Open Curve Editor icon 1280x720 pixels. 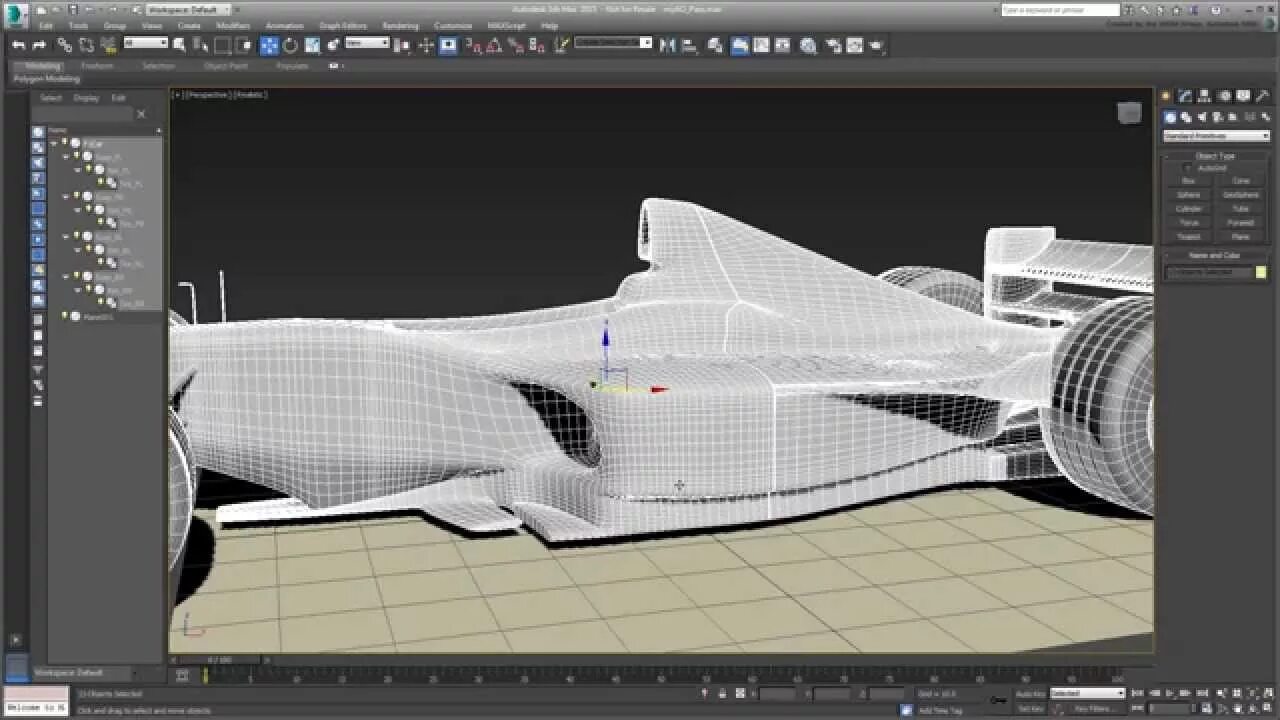(x=761, y=45)
